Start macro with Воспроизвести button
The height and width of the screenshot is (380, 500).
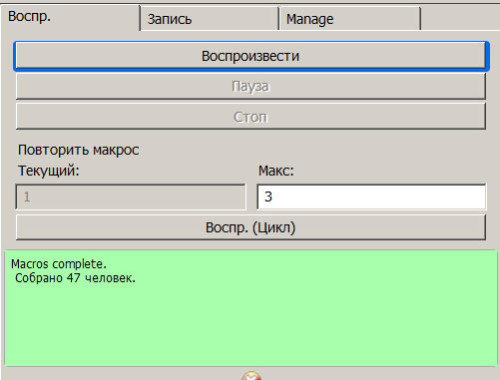[251, 56]
